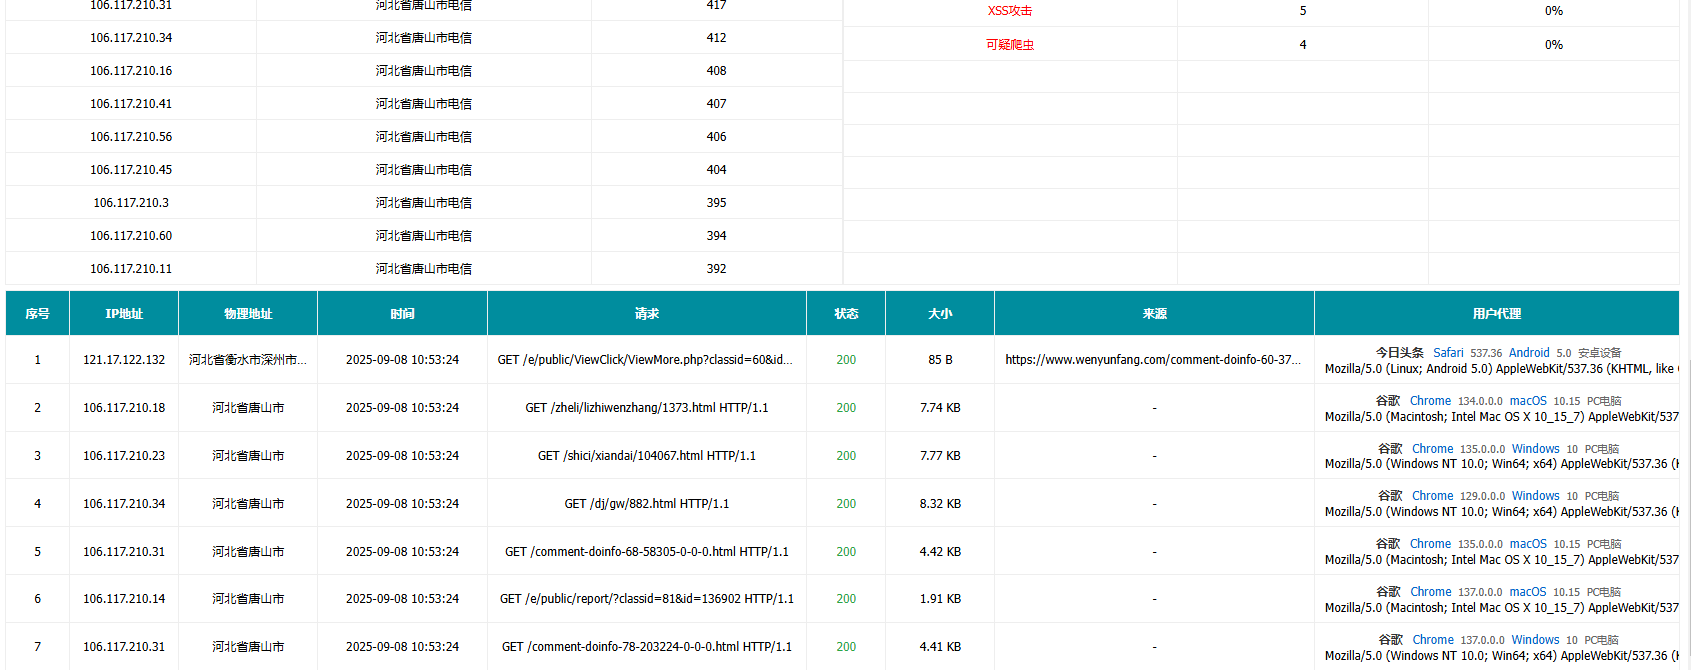Select IP 106.117.210.3 in the top table

pos(131,203)
